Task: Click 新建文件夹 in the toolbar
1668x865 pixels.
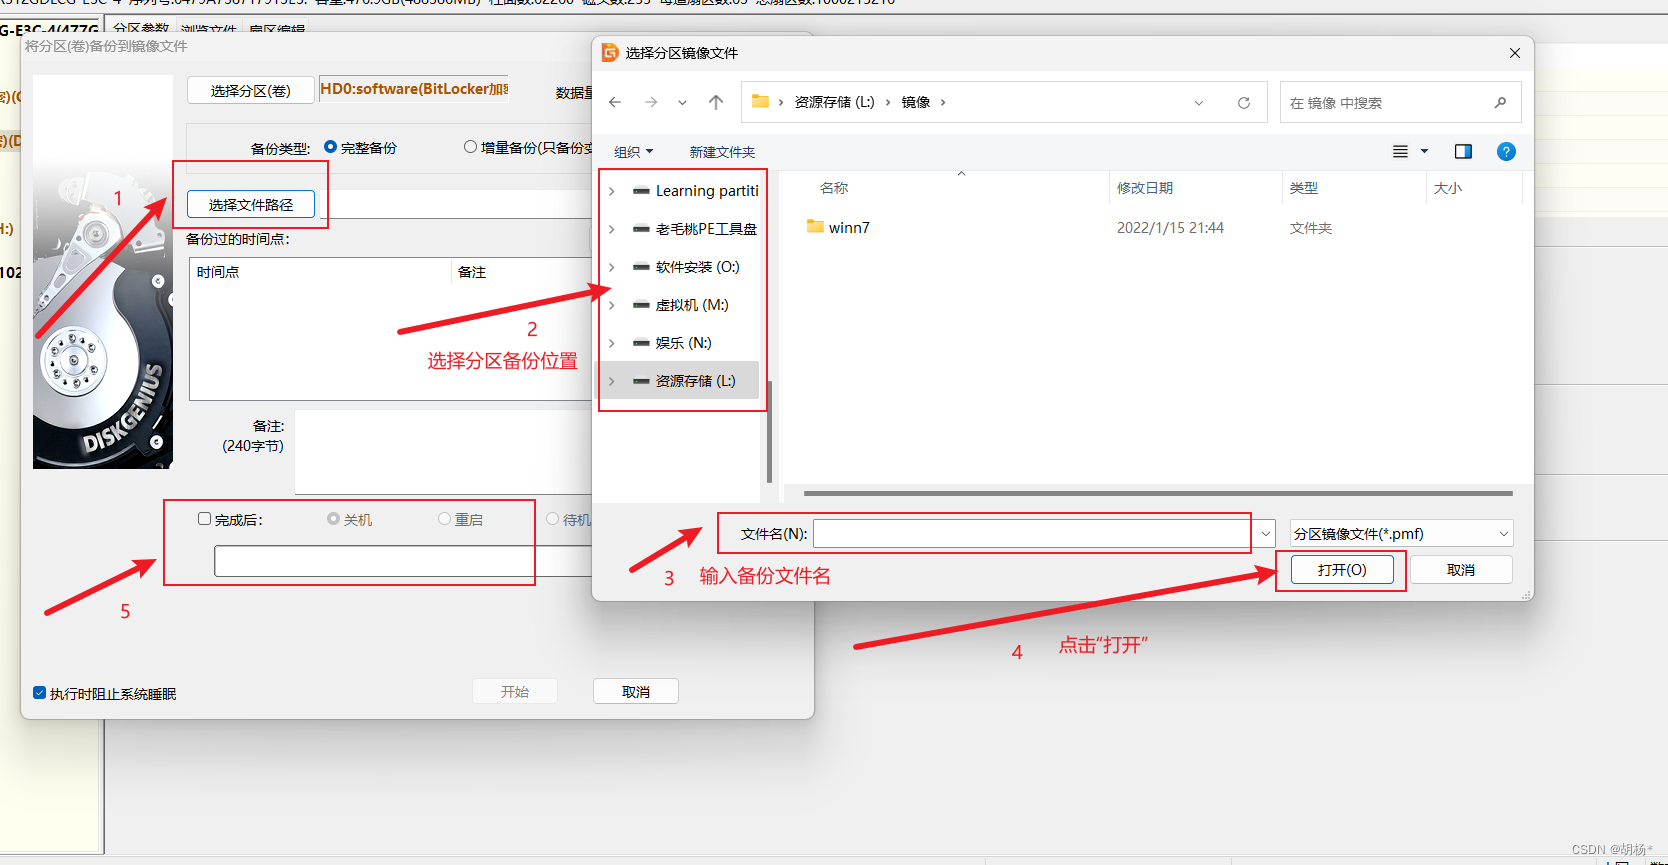Action: coord(722,152)
